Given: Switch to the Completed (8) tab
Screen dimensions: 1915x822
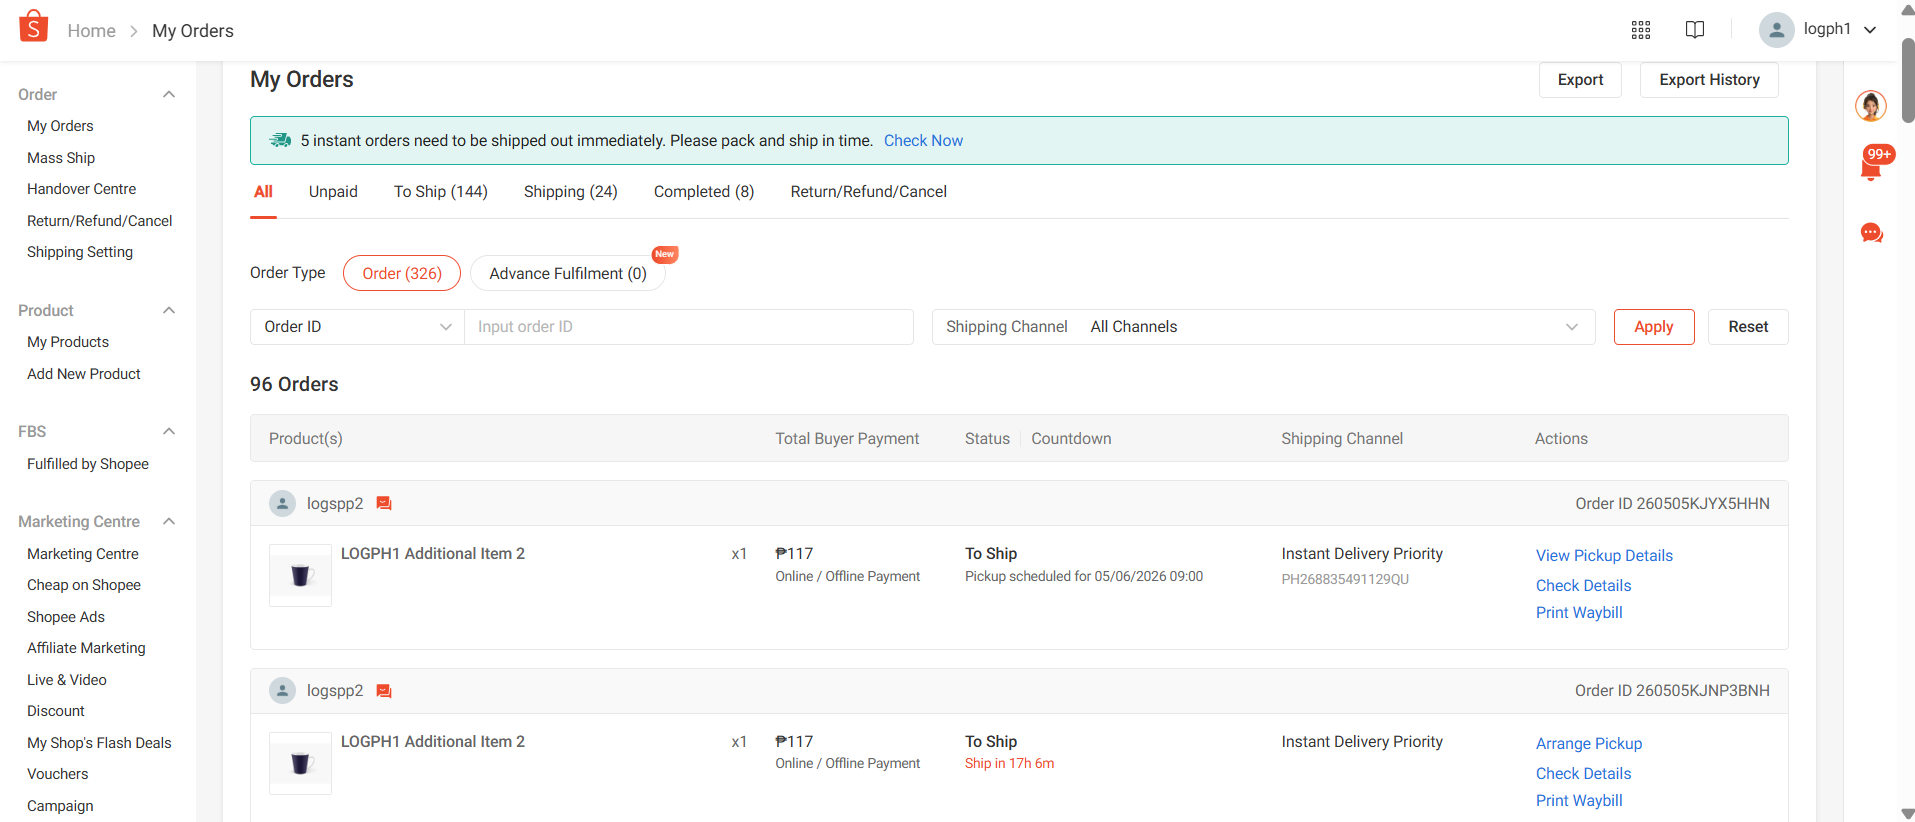Looking at the screenshot, I should tap(704, 192).
